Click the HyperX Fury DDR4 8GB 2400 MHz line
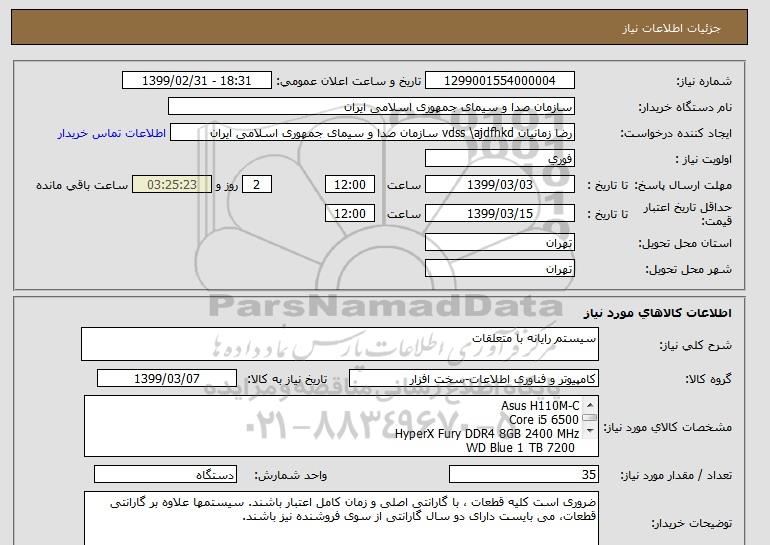This screenshot has width=770, height=545. click(x=487, y=434)
